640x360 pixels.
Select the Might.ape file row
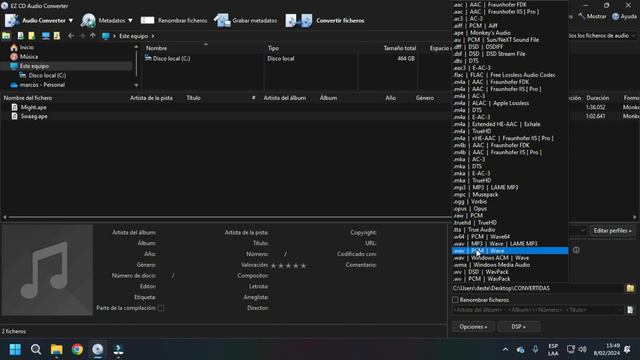[x=33, y=107]
